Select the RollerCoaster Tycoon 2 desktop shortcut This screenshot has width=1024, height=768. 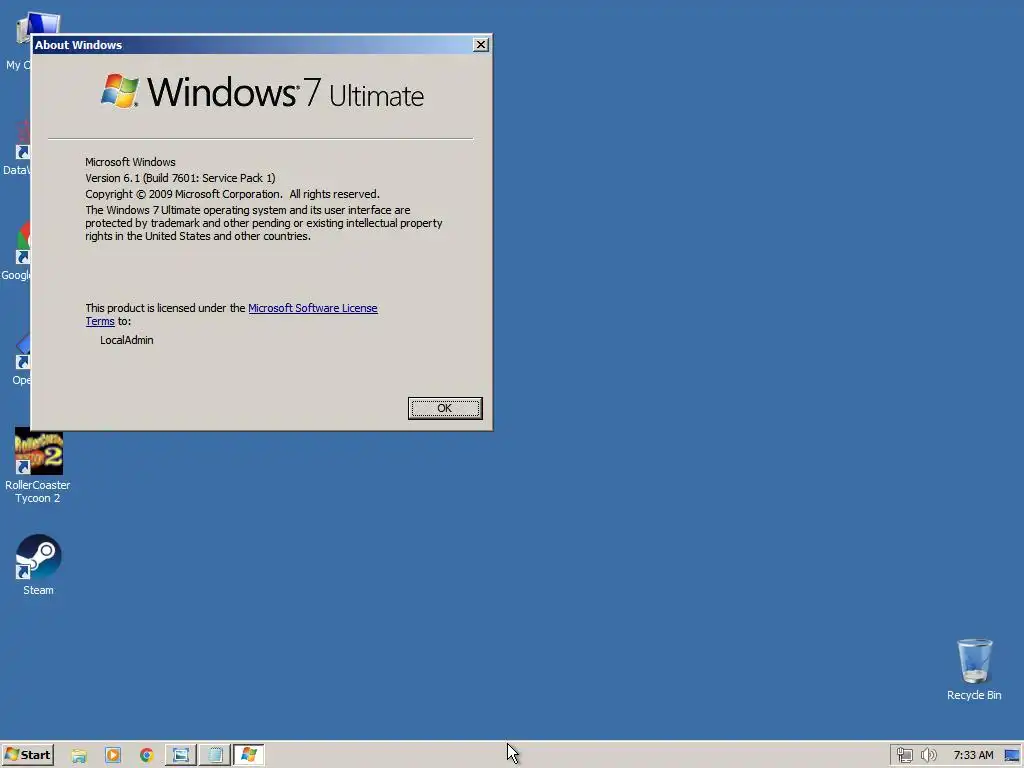(38, 465)
